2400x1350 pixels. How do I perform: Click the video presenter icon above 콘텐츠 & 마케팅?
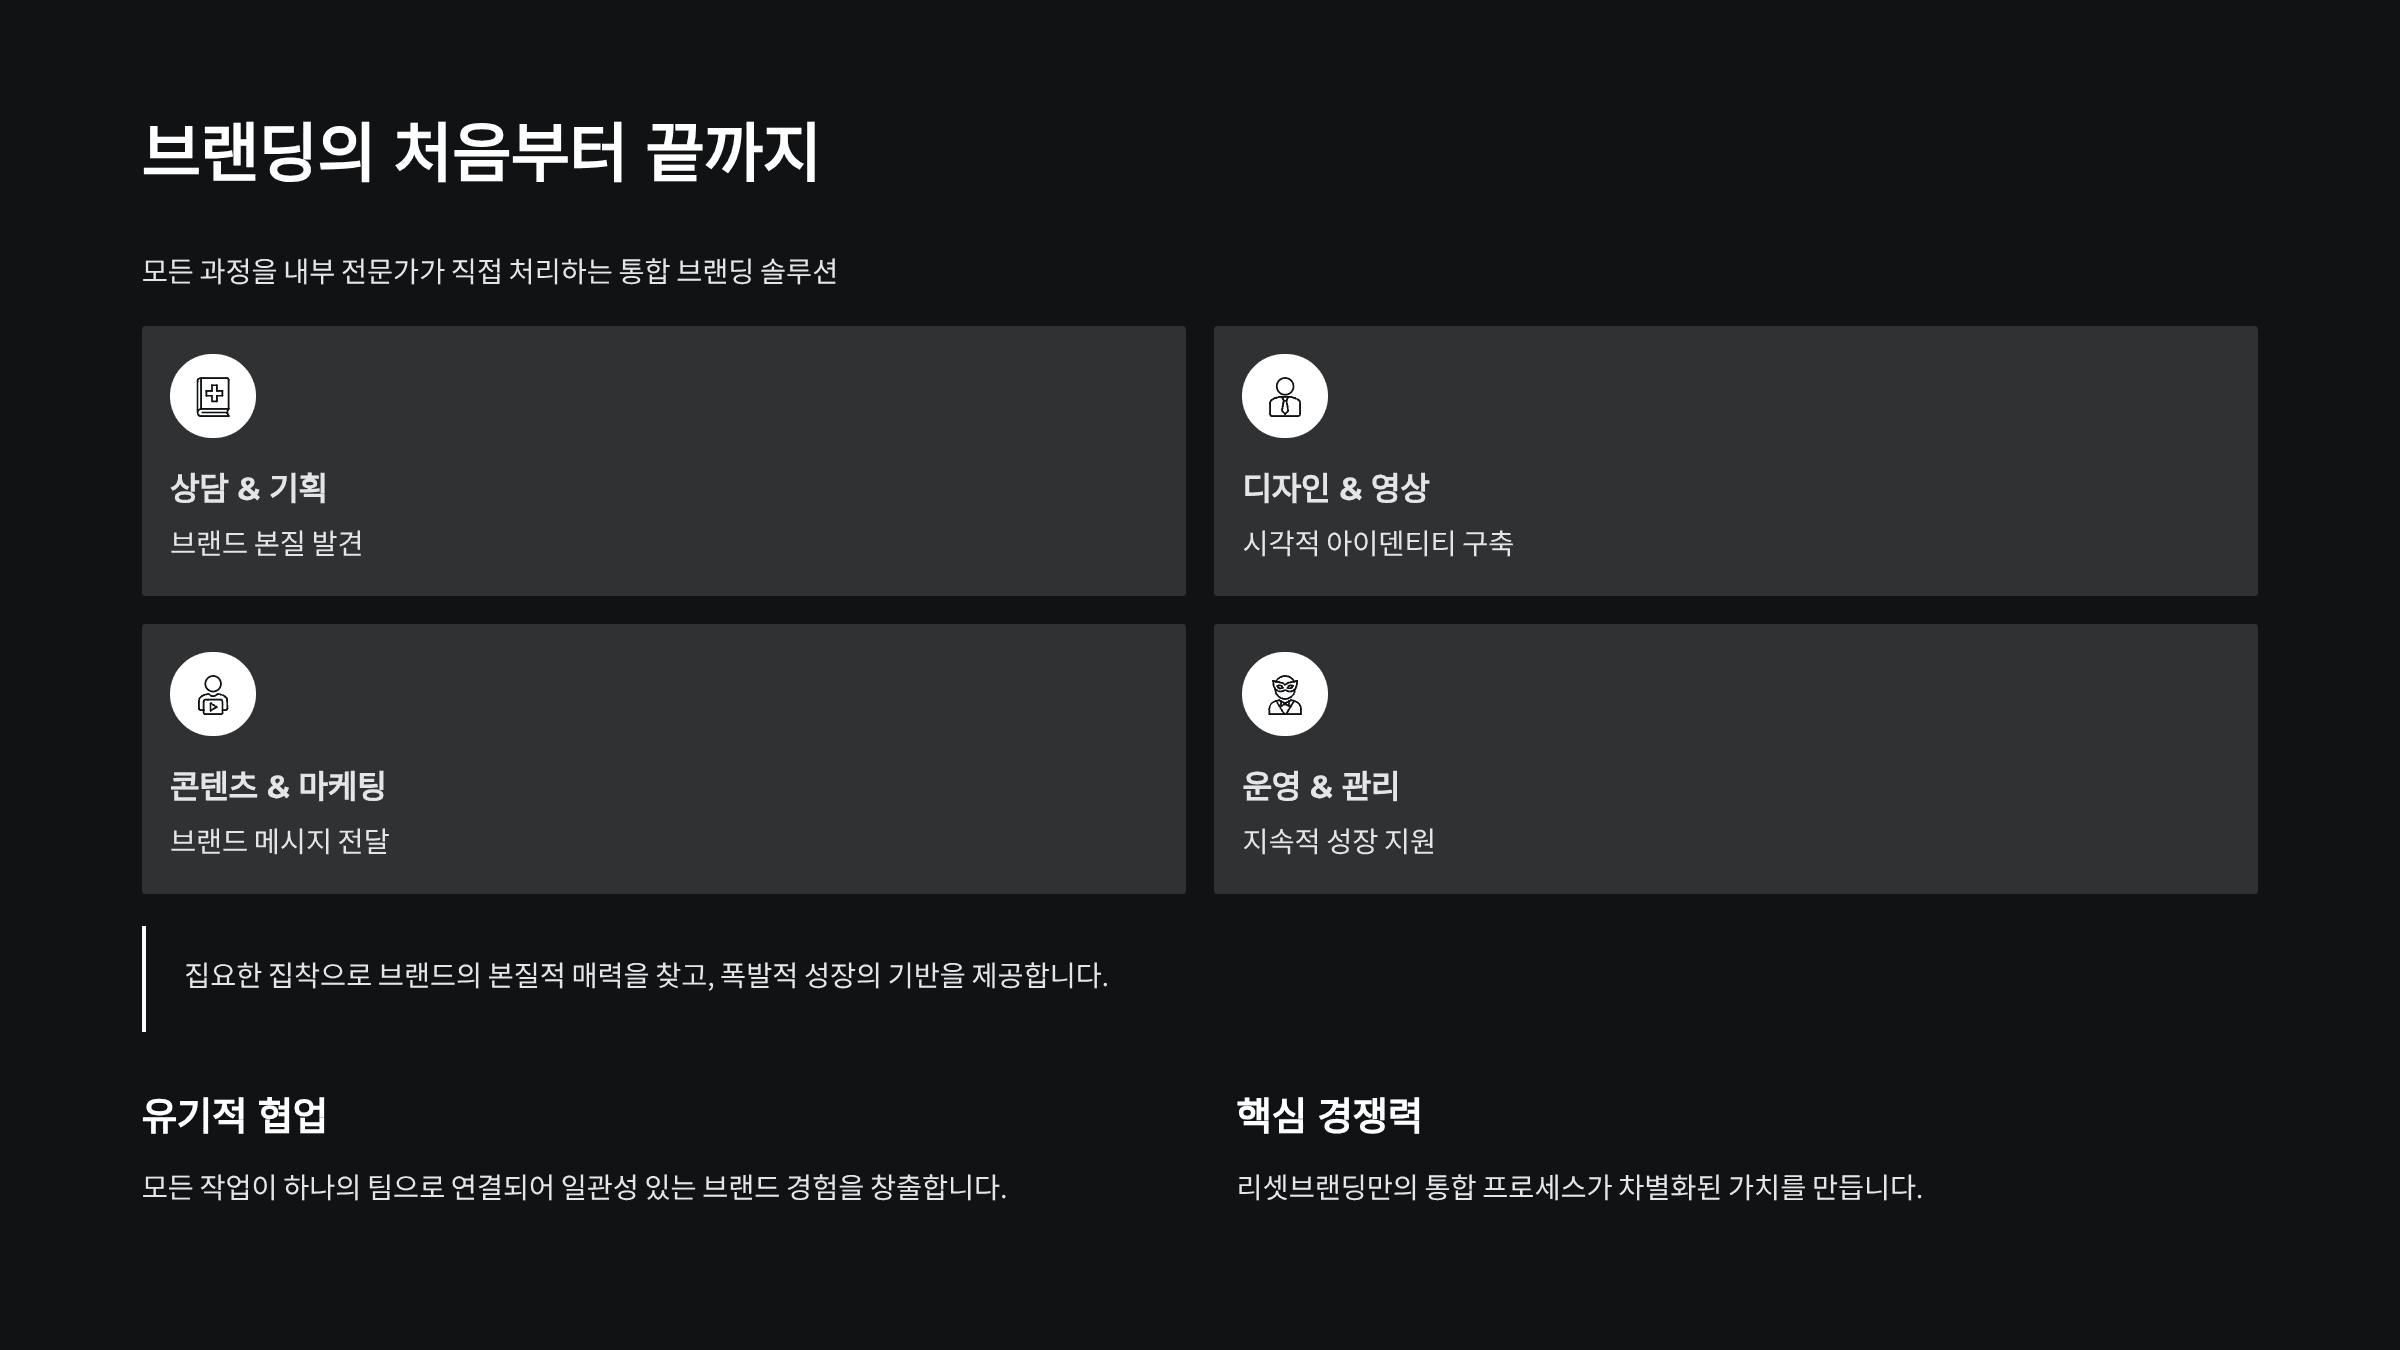(213, 694)
